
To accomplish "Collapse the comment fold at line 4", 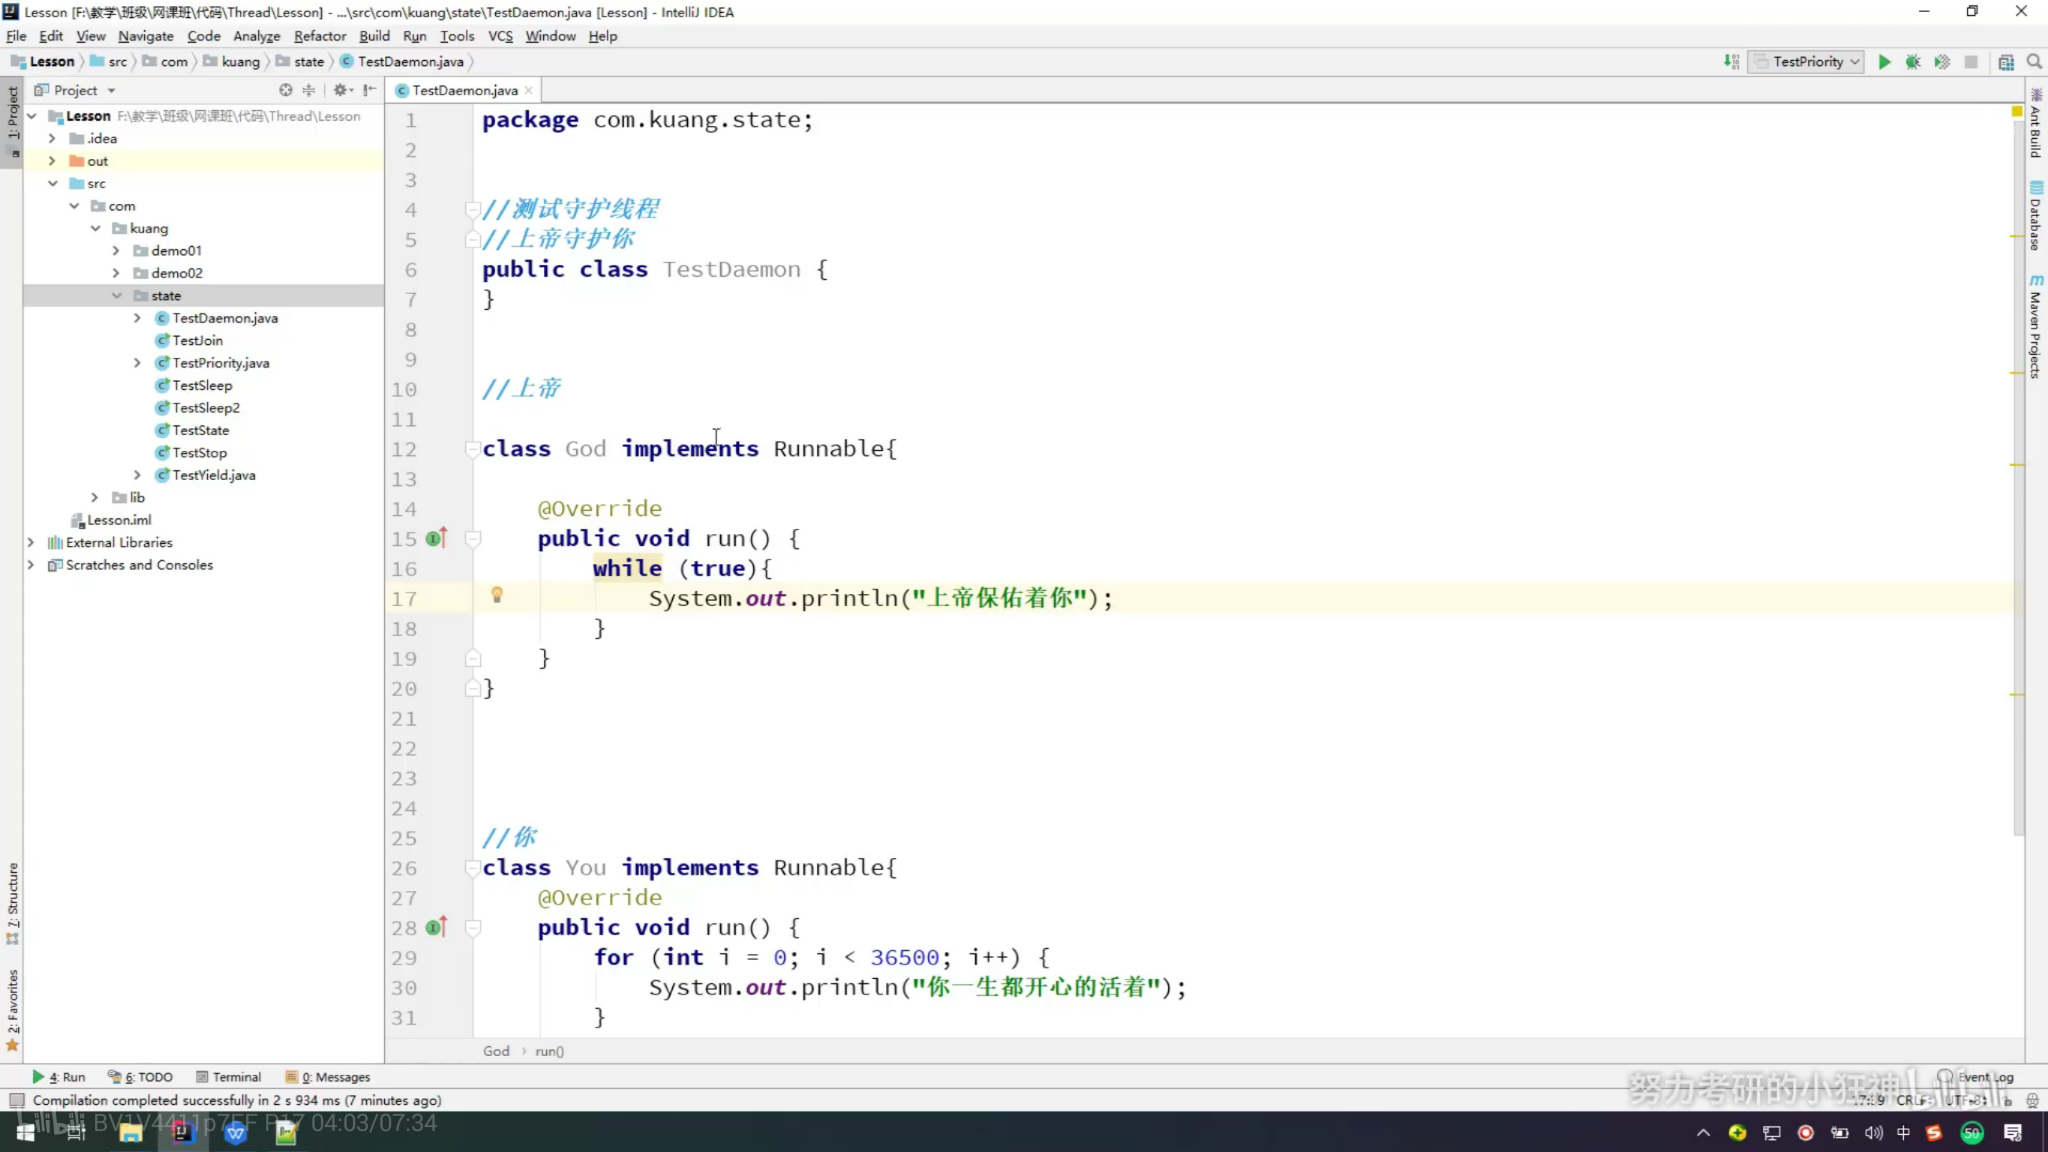I will click(473, 210).
